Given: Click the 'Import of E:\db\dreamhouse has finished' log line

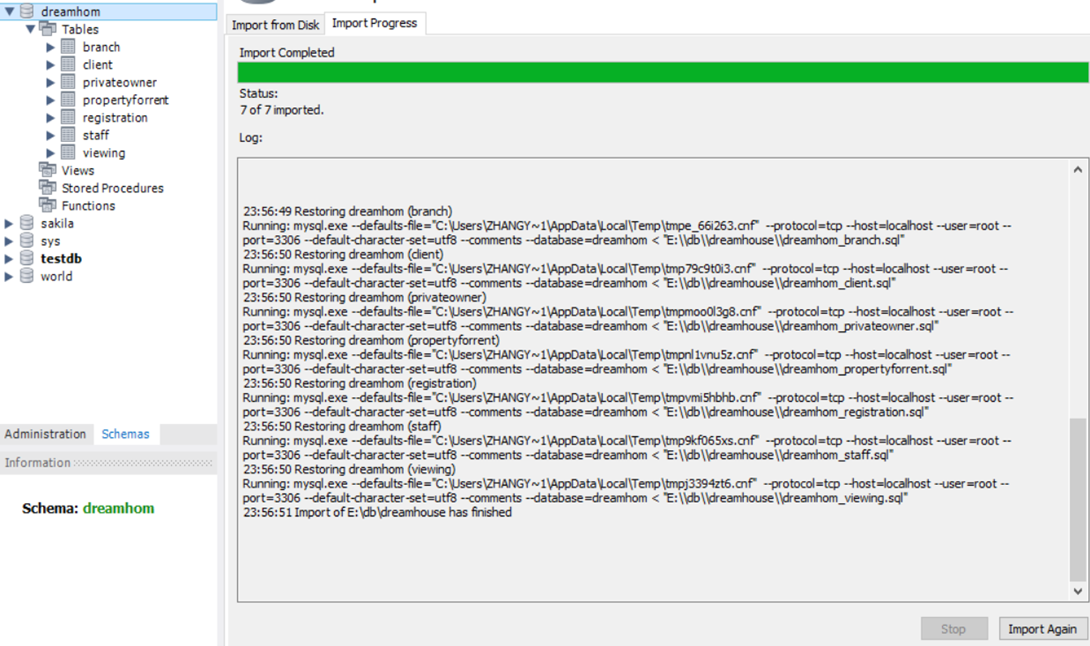Looking at the screenshot, I should 377,512.
